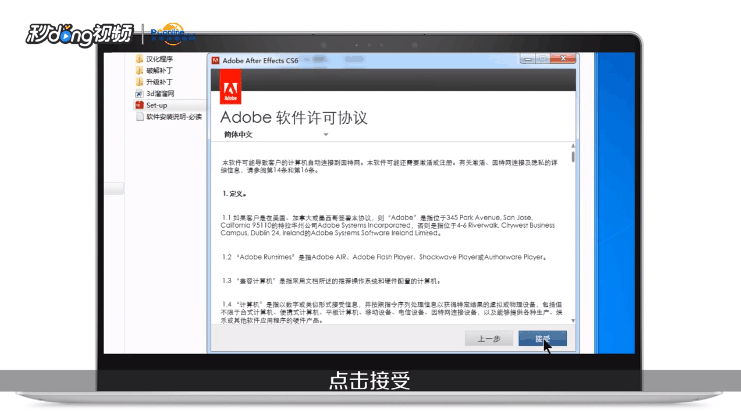Select the Set-up file in explorer

tap(156, 105)
